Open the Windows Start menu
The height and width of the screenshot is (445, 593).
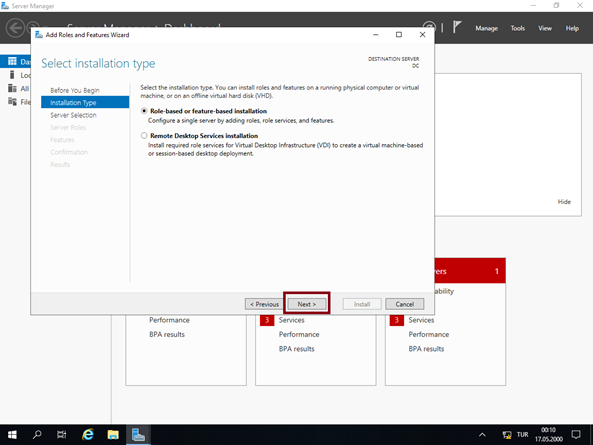(x=12, y=435)
